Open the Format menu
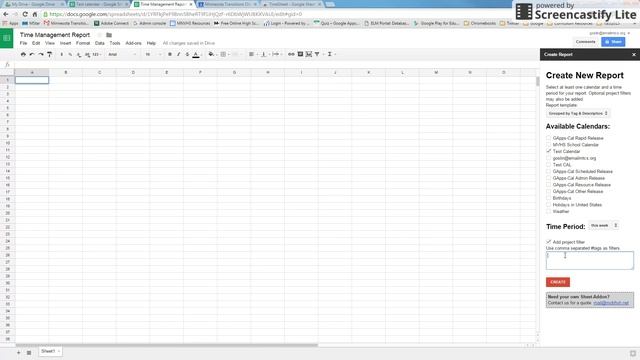Image resolution: width=640 pixels, height=360 pixels. pos(83,43)
